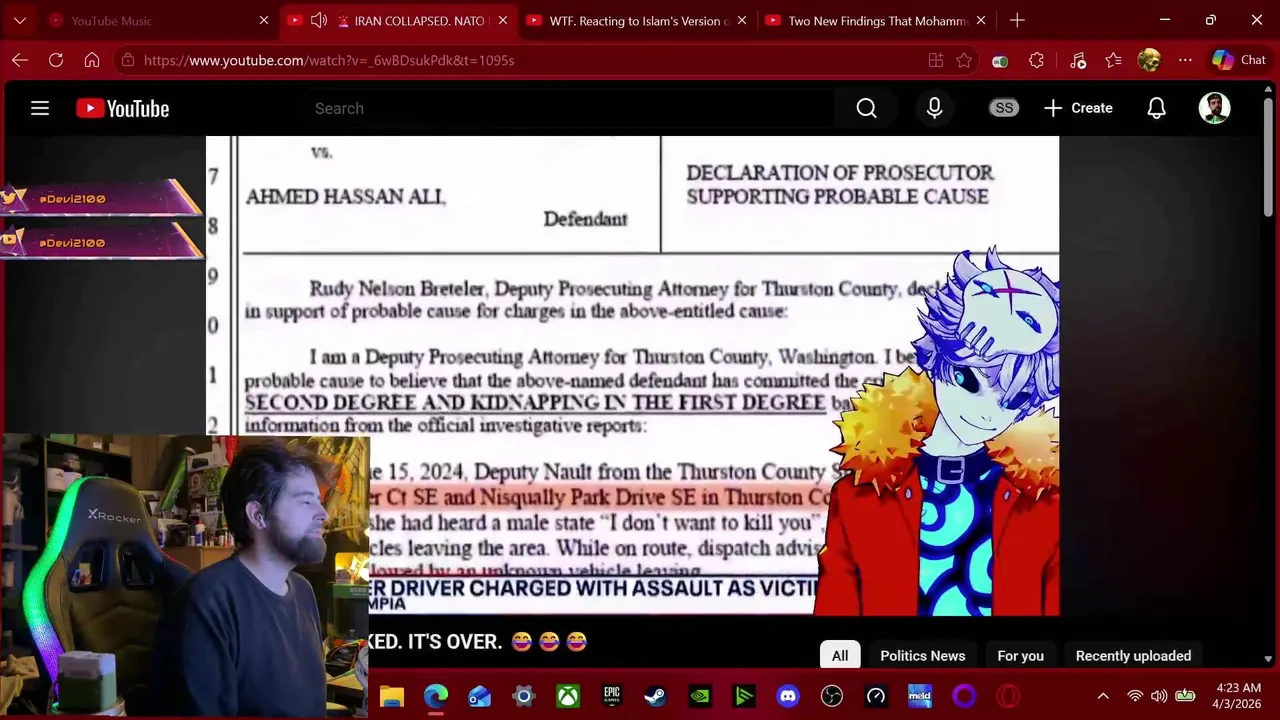Go back with the browser back arrow
The height and width of the screenshot is (720, 1280).
[x=20, y=60]
